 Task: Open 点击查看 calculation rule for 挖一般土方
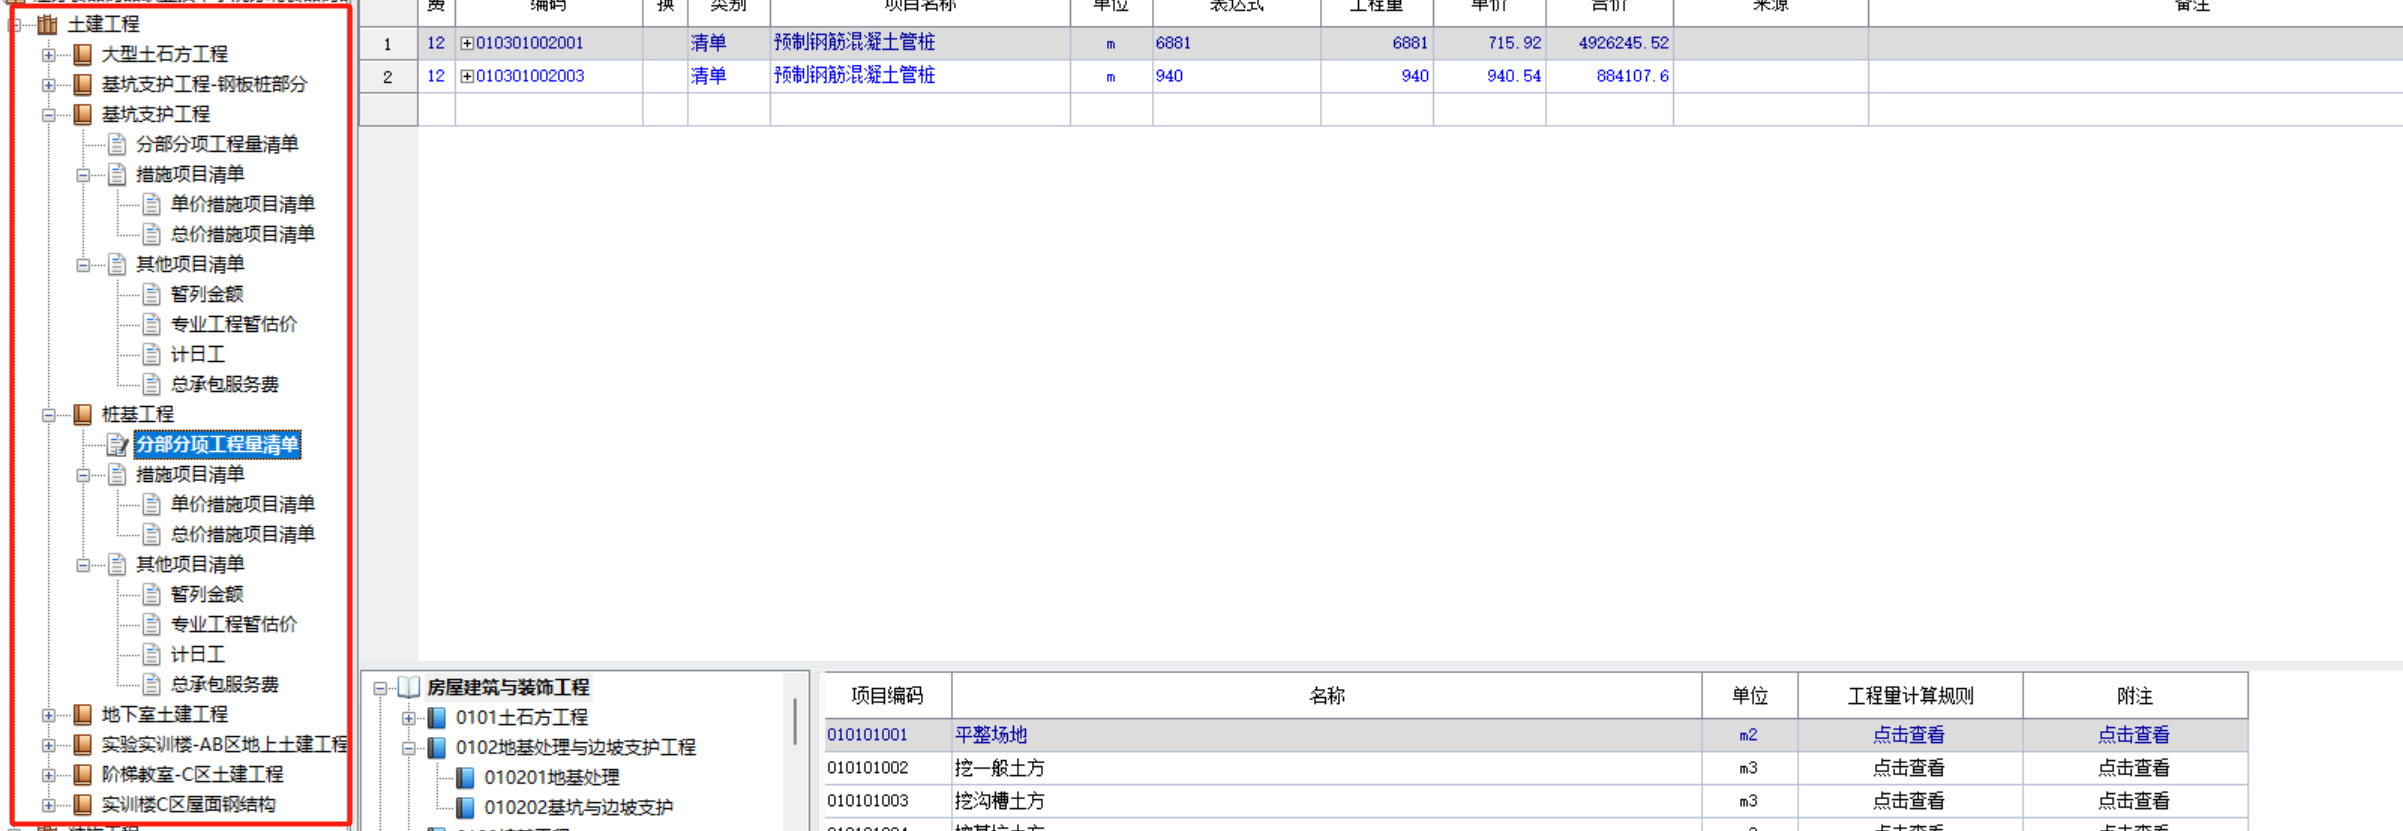coord(1908,768)
